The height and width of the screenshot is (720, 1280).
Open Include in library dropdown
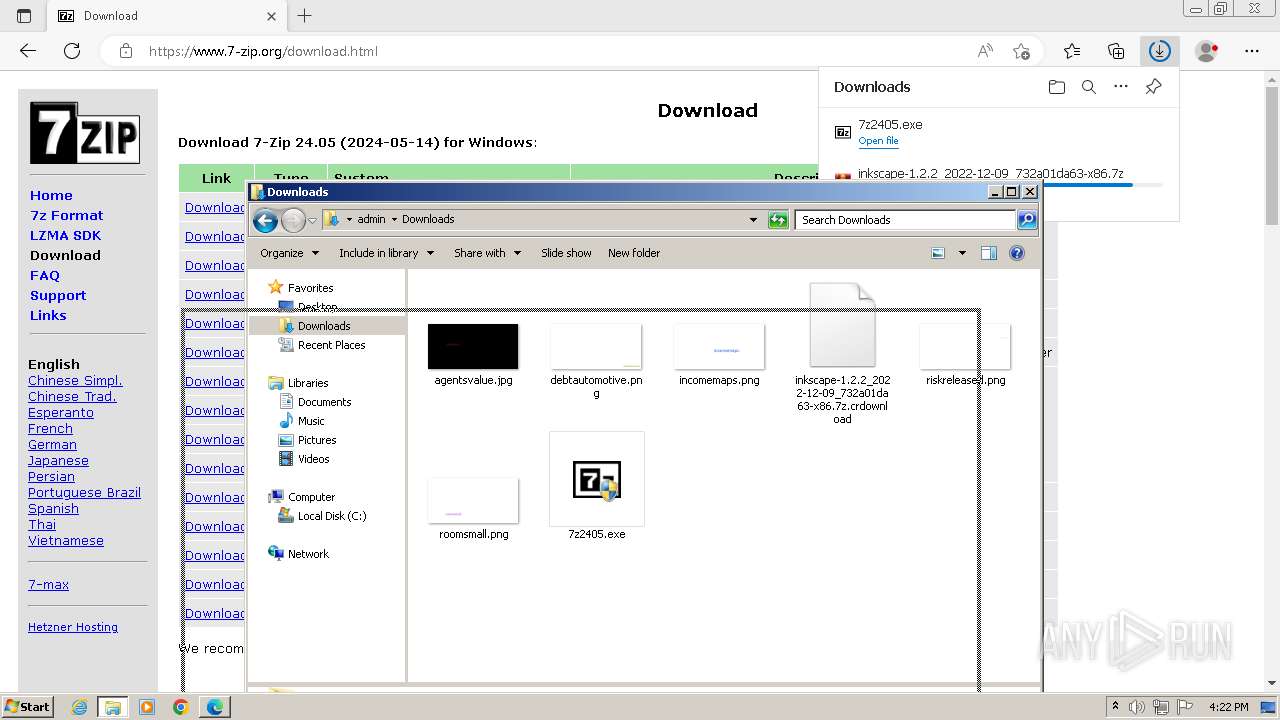click(x=386, y=253)
